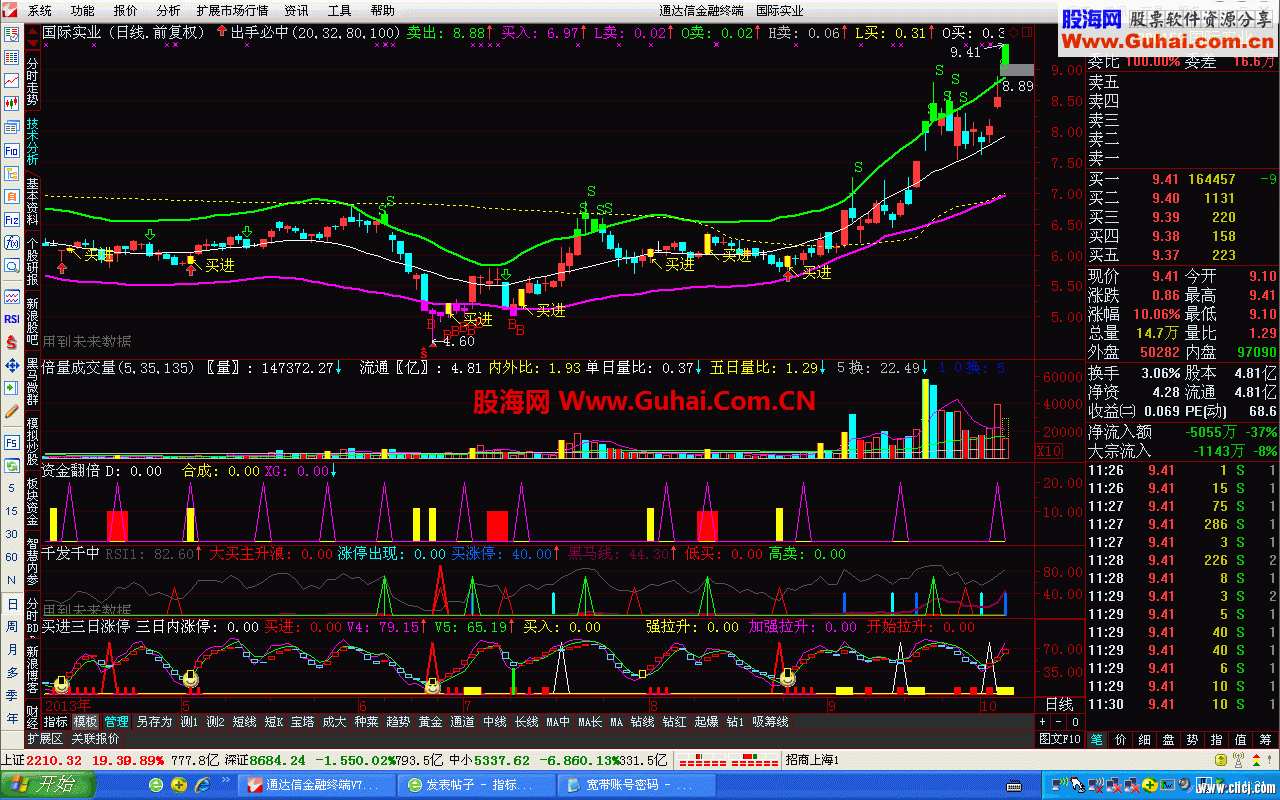Open the 扩展市场行情 menu
Image resolution: width=1280 pixels, height=800 pixels.
coord(232,11)
